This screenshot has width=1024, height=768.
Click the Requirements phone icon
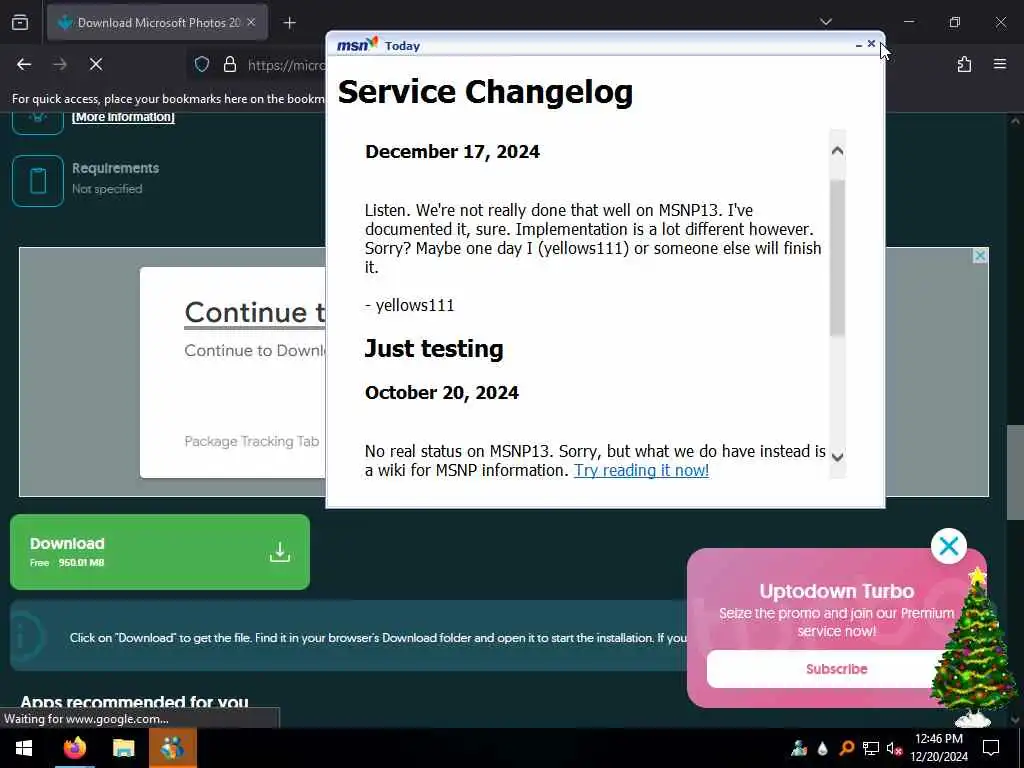(x=38, y=181)
